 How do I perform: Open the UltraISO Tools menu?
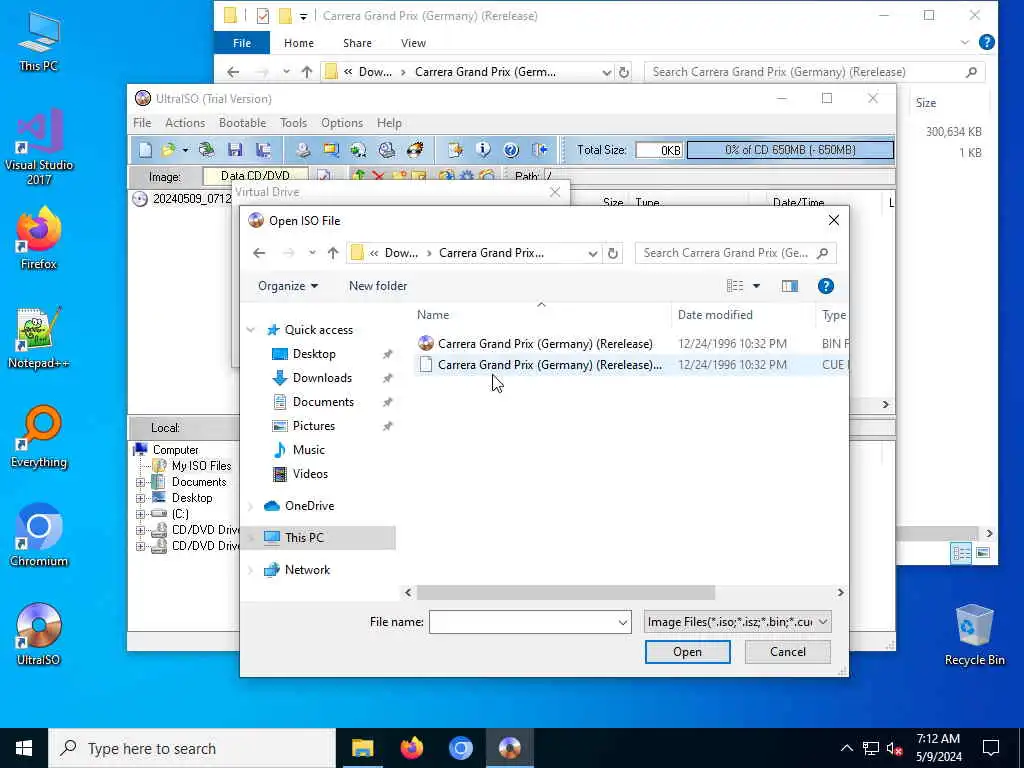coord(293,123)
